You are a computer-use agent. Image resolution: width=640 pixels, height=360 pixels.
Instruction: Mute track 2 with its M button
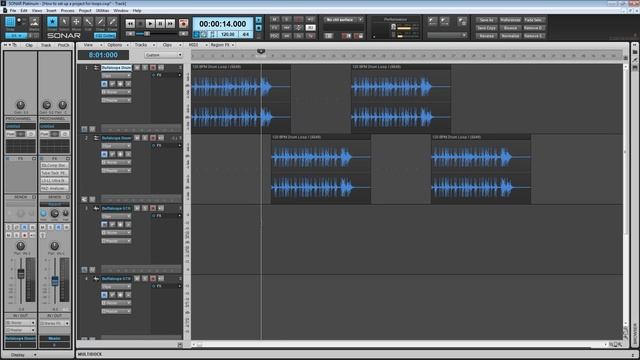click(137, 138)
